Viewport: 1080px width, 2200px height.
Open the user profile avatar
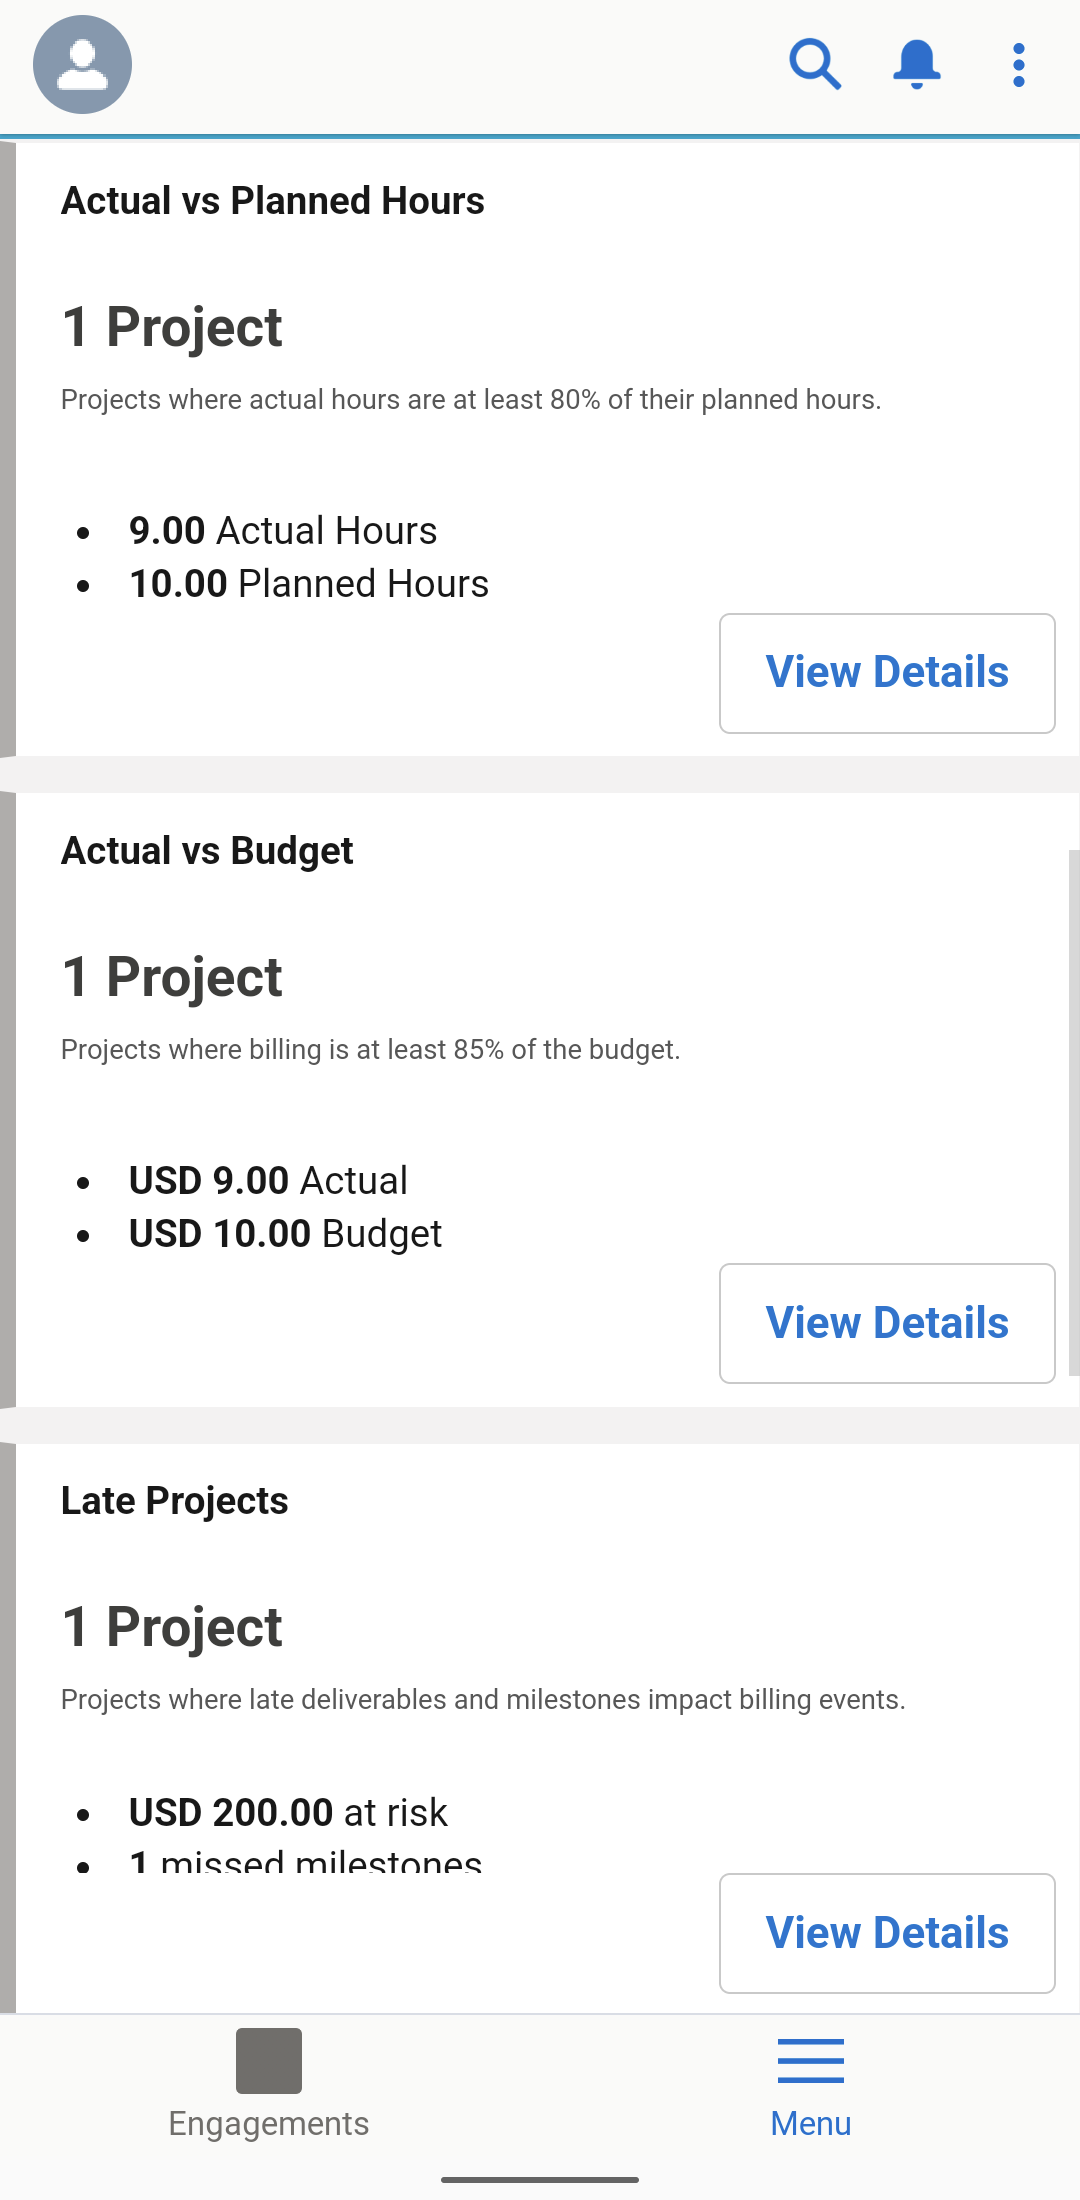point(82,65)
